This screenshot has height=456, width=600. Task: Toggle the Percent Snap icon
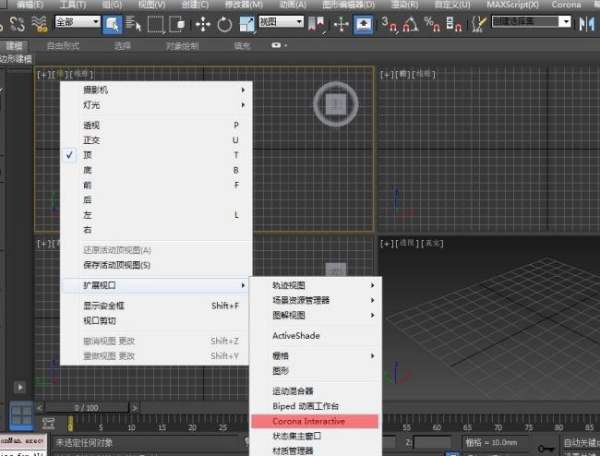[432, 24]
